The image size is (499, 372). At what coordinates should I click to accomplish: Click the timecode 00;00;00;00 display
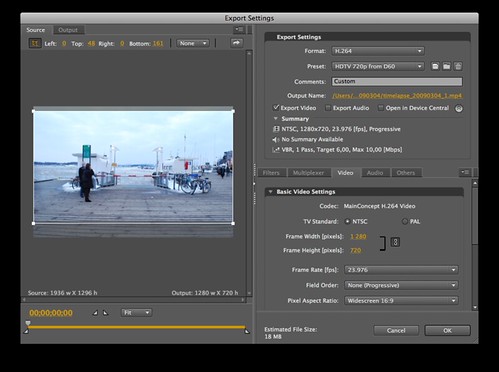51,313
